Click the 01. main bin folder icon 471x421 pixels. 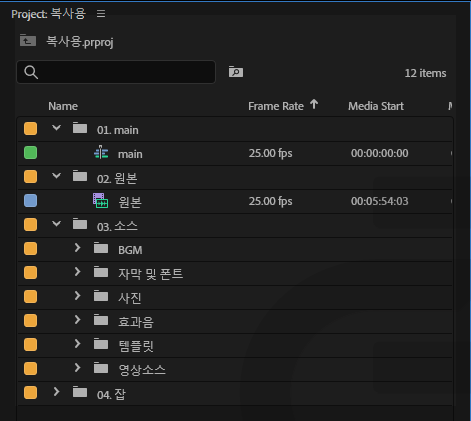tap(80, 128)
